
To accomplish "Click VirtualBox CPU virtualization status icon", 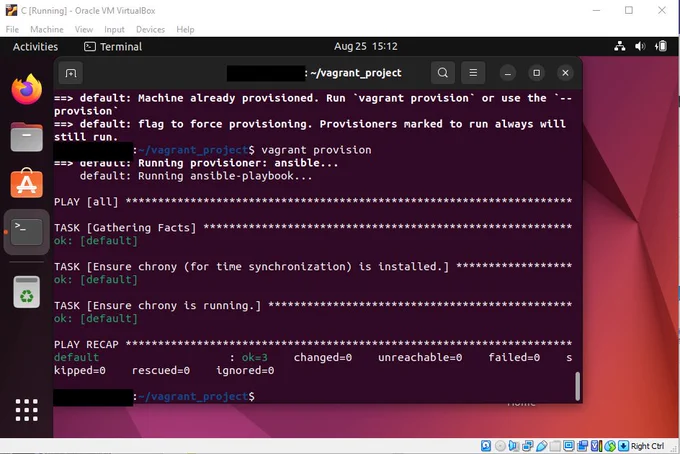I will pyautogui.click(x=597, y=446).
